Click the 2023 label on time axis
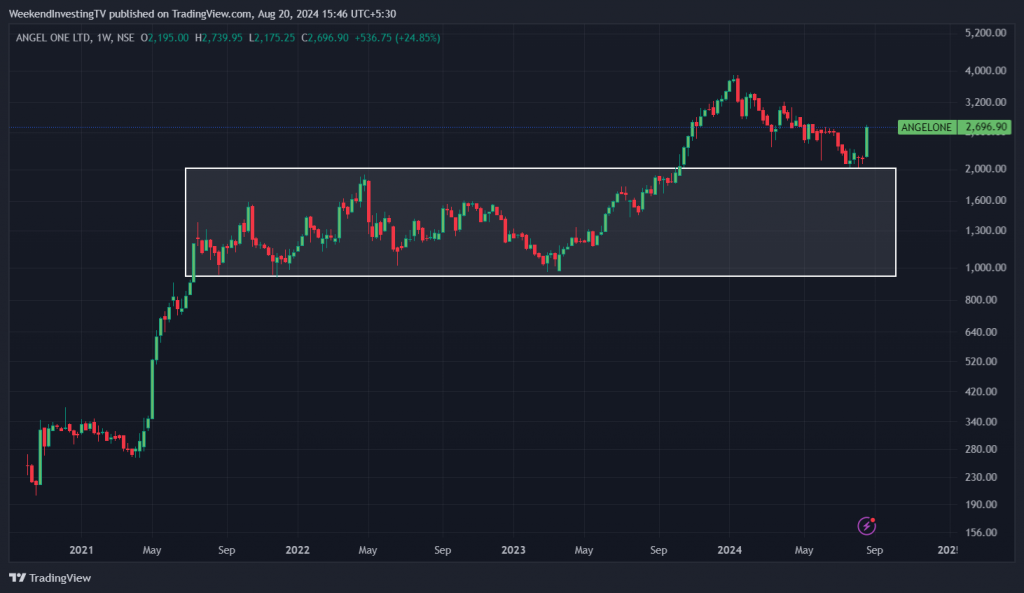Viewport: 1024px width, 593px height. click(513, 550)
